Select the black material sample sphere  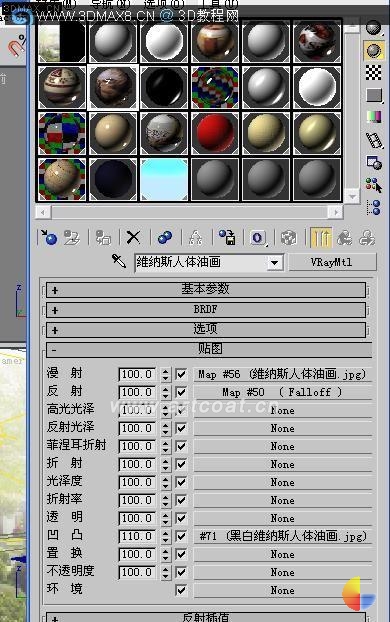[x=164, y=87]
